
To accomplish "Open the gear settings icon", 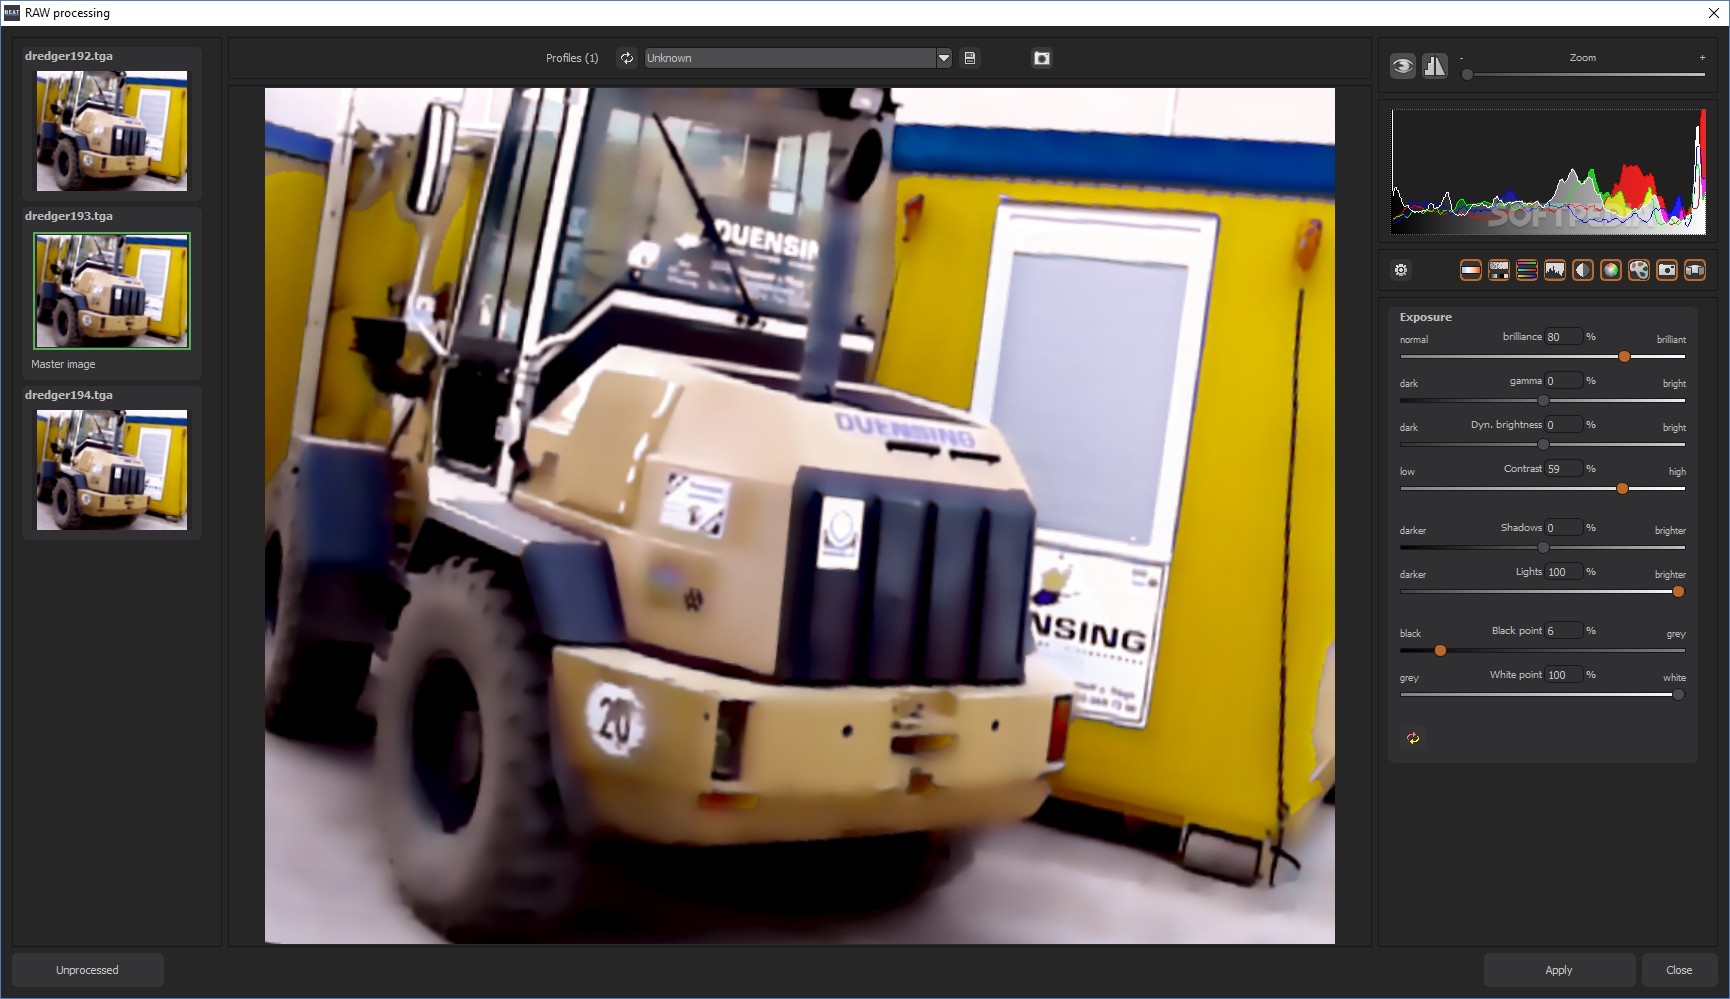I will pyautogui.click(x=1401, y=270).
